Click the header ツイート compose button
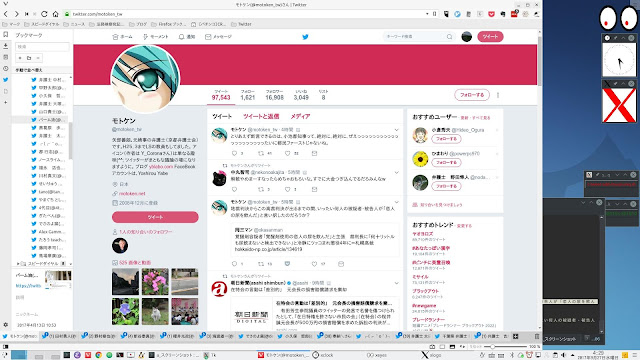 (x=490, y=37)
